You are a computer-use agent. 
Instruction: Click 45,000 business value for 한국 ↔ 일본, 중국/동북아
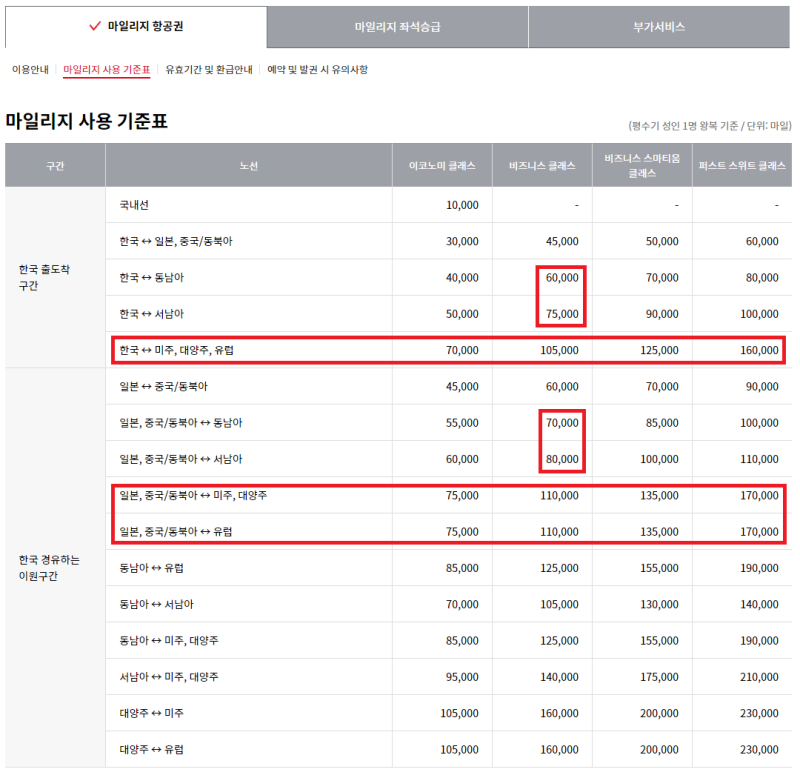click(x=562, y=241)
